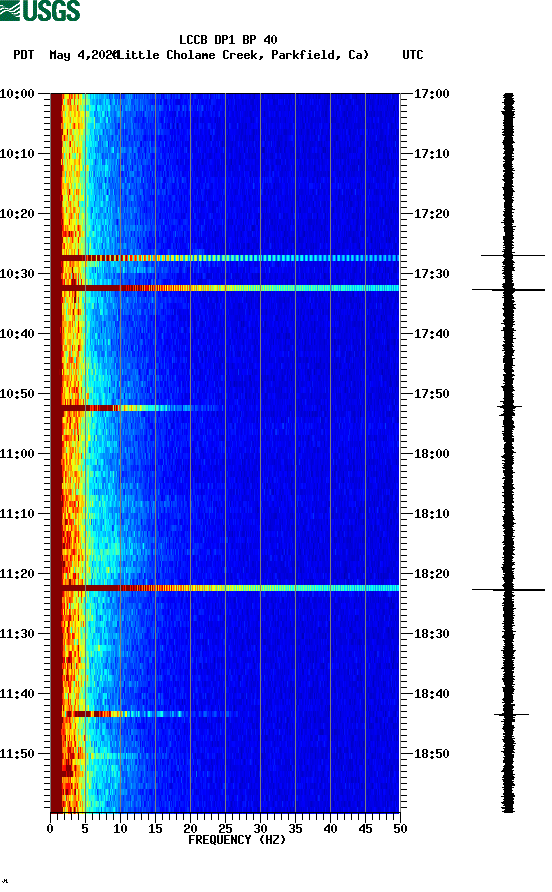This screenshot has width=552, height=892.
Task: Click the 10:30 PDT time label
Action: [x=17, y=274]
